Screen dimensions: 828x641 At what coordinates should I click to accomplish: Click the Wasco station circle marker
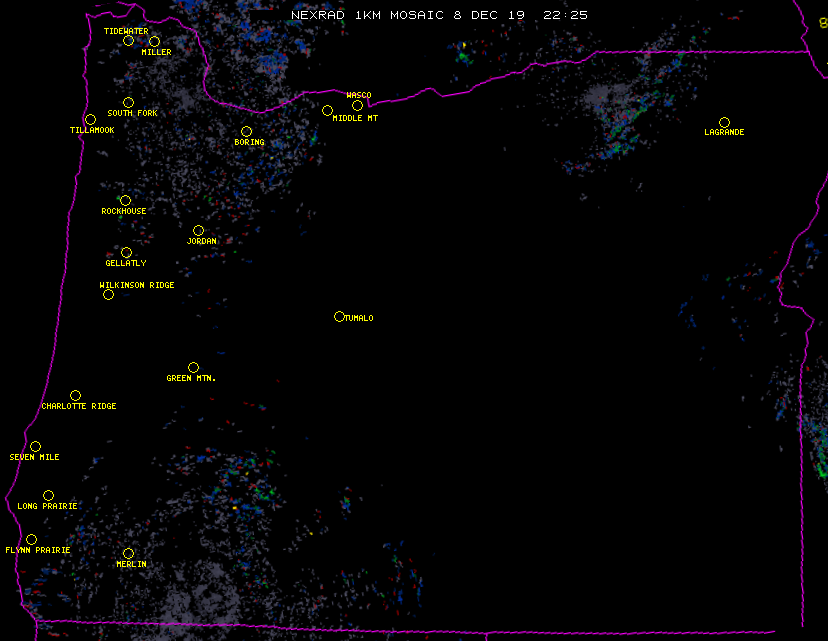pos(357,106)
